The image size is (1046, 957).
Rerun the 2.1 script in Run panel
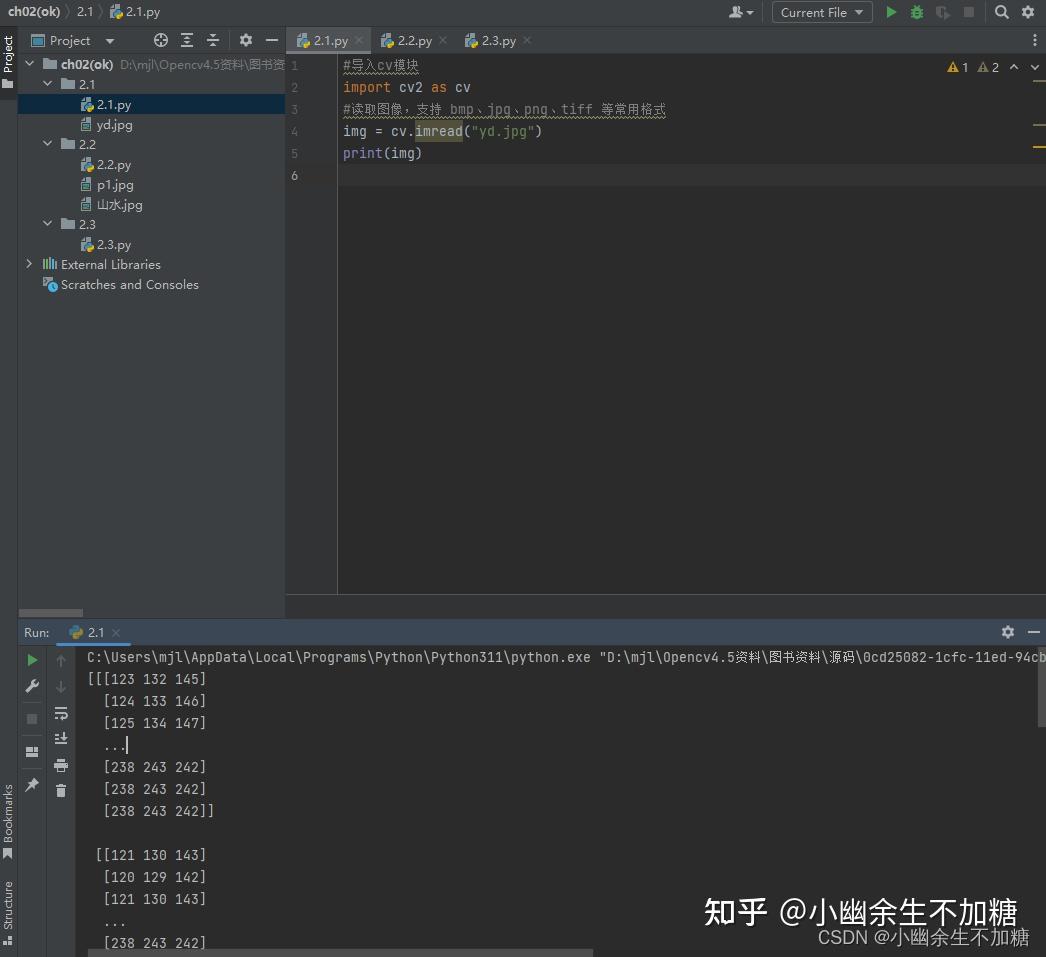[x=31, y=660]
